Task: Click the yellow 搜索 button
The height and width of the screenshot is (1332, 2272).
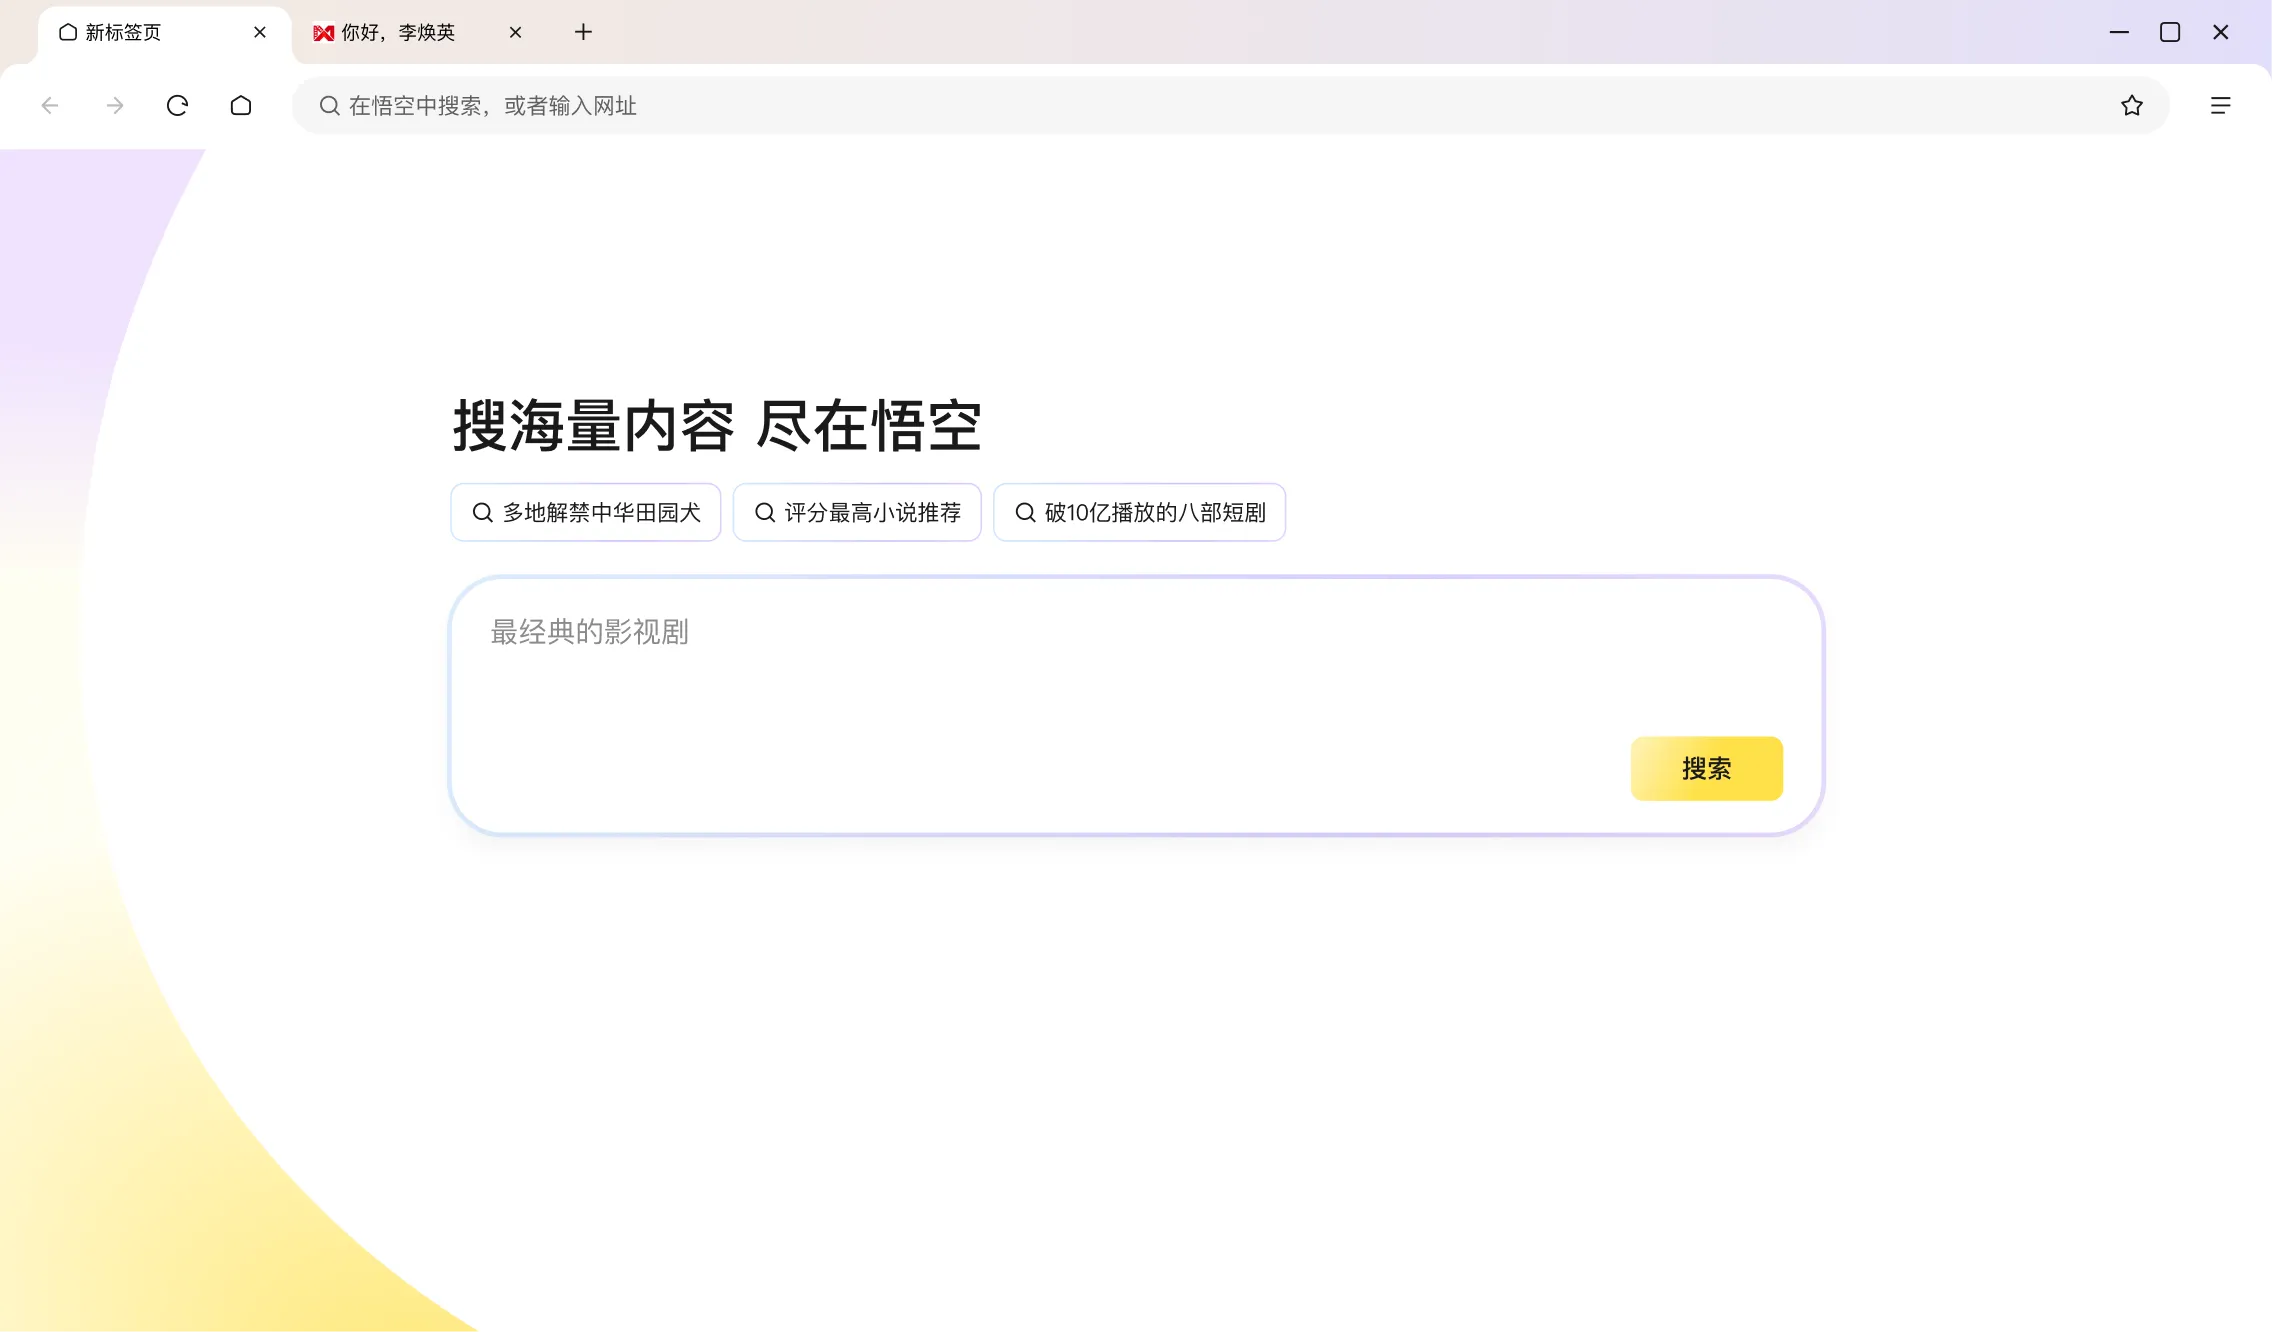Action: (1707, 768)
